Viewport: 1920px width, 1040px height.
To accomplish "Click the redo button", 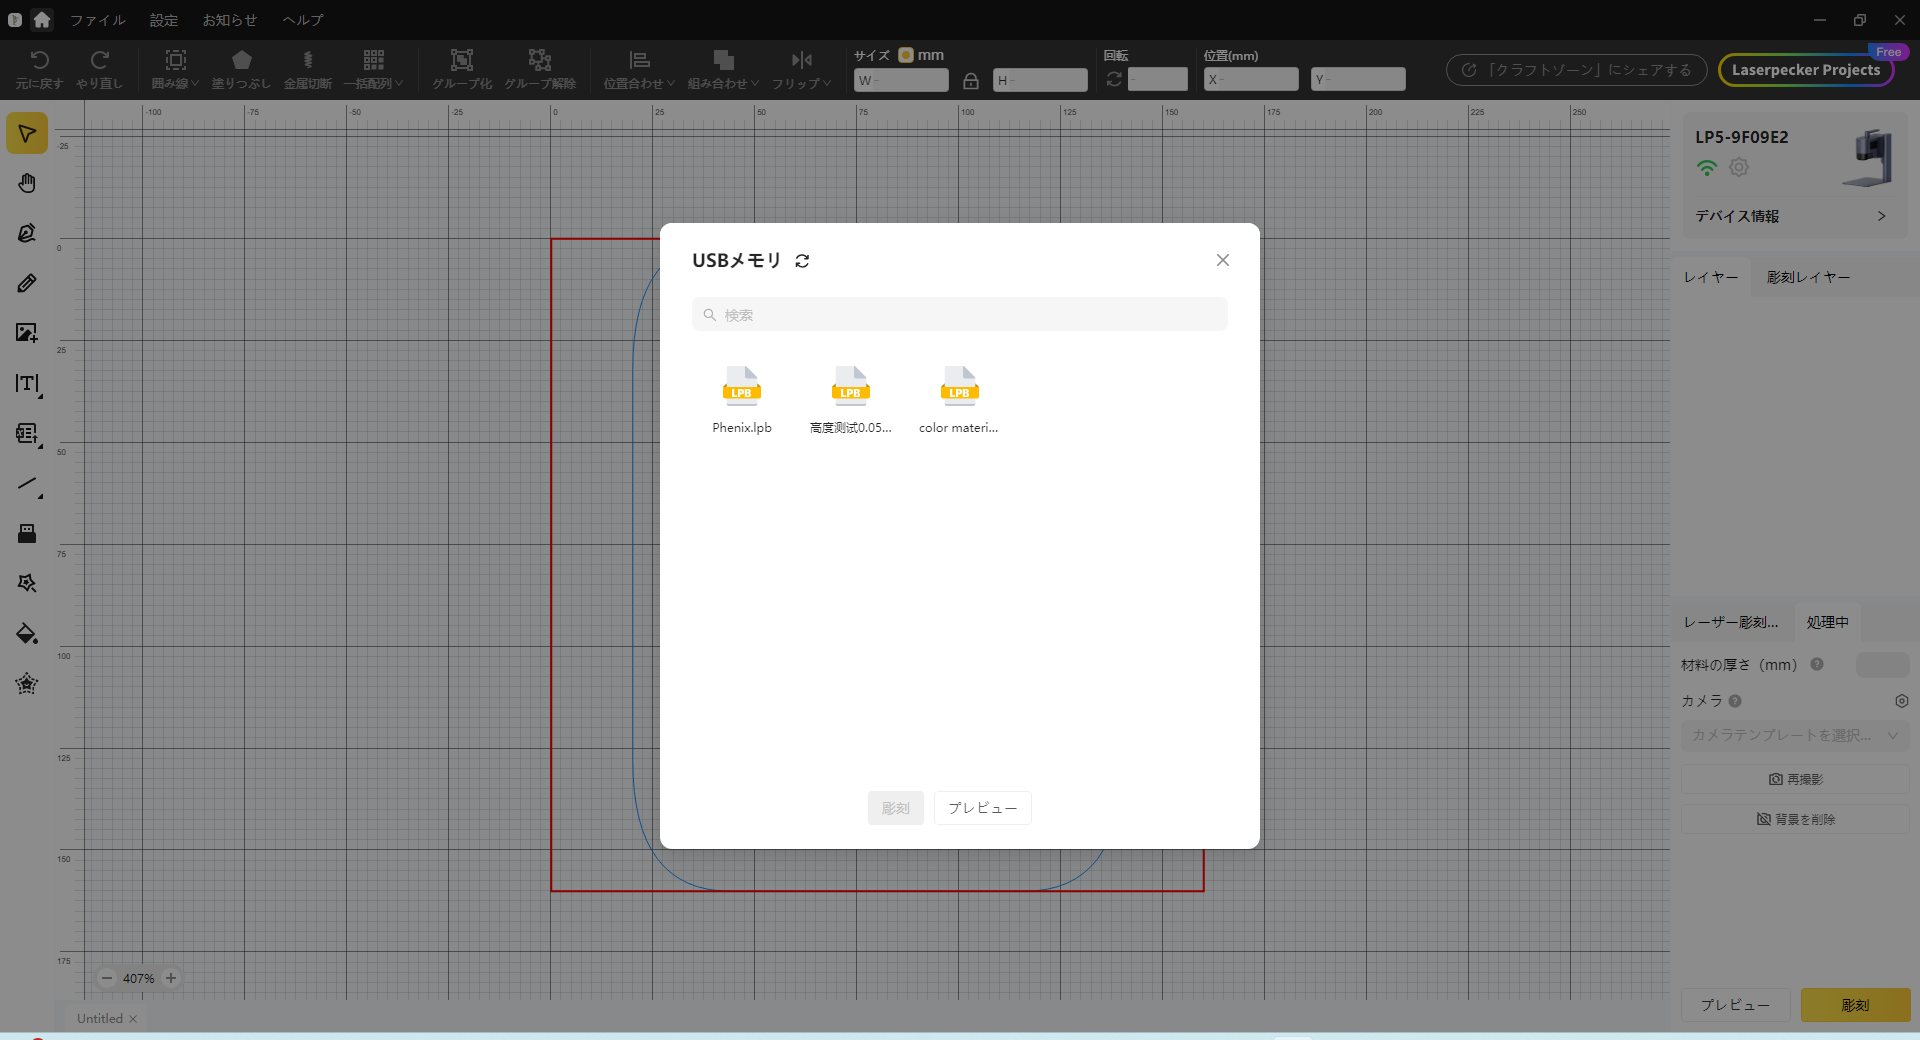I will (x=99, y=69).
